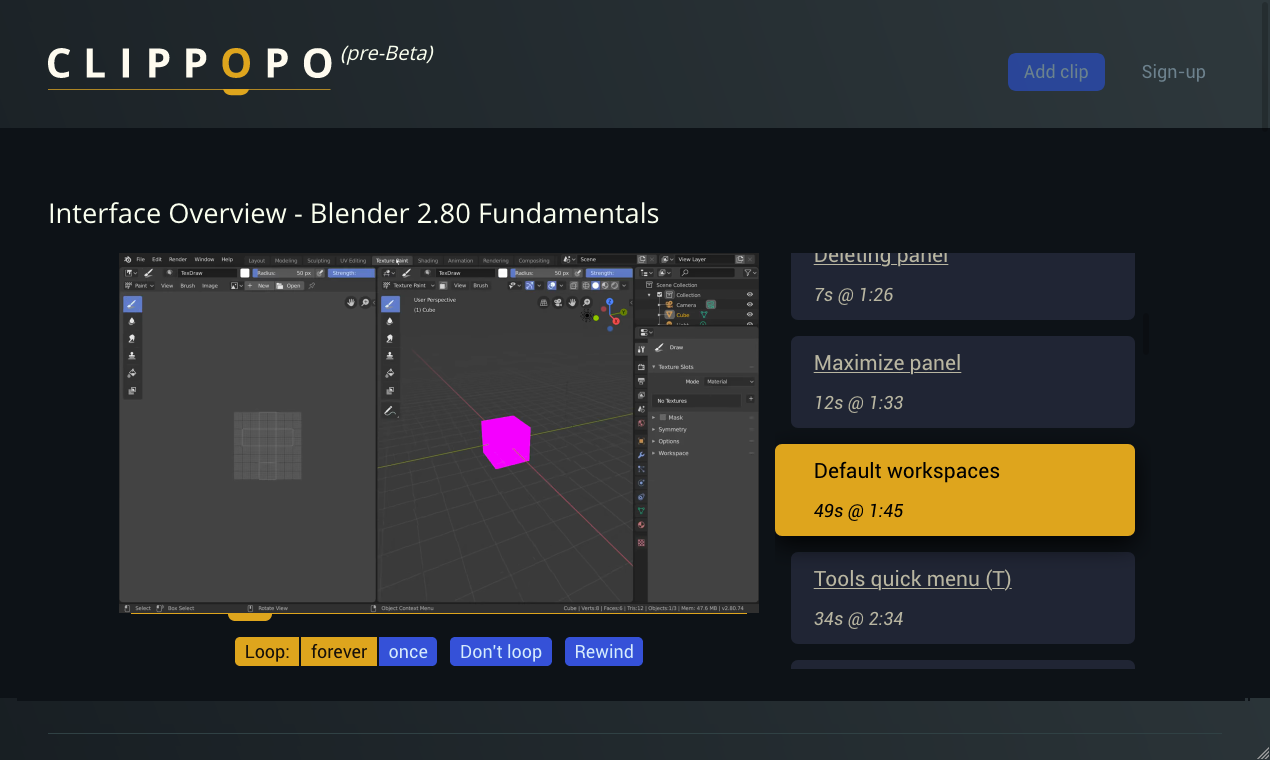The image size is (1270, 760).
Task: Expand the Symmetry section in properties
Action: pos(674,429)
